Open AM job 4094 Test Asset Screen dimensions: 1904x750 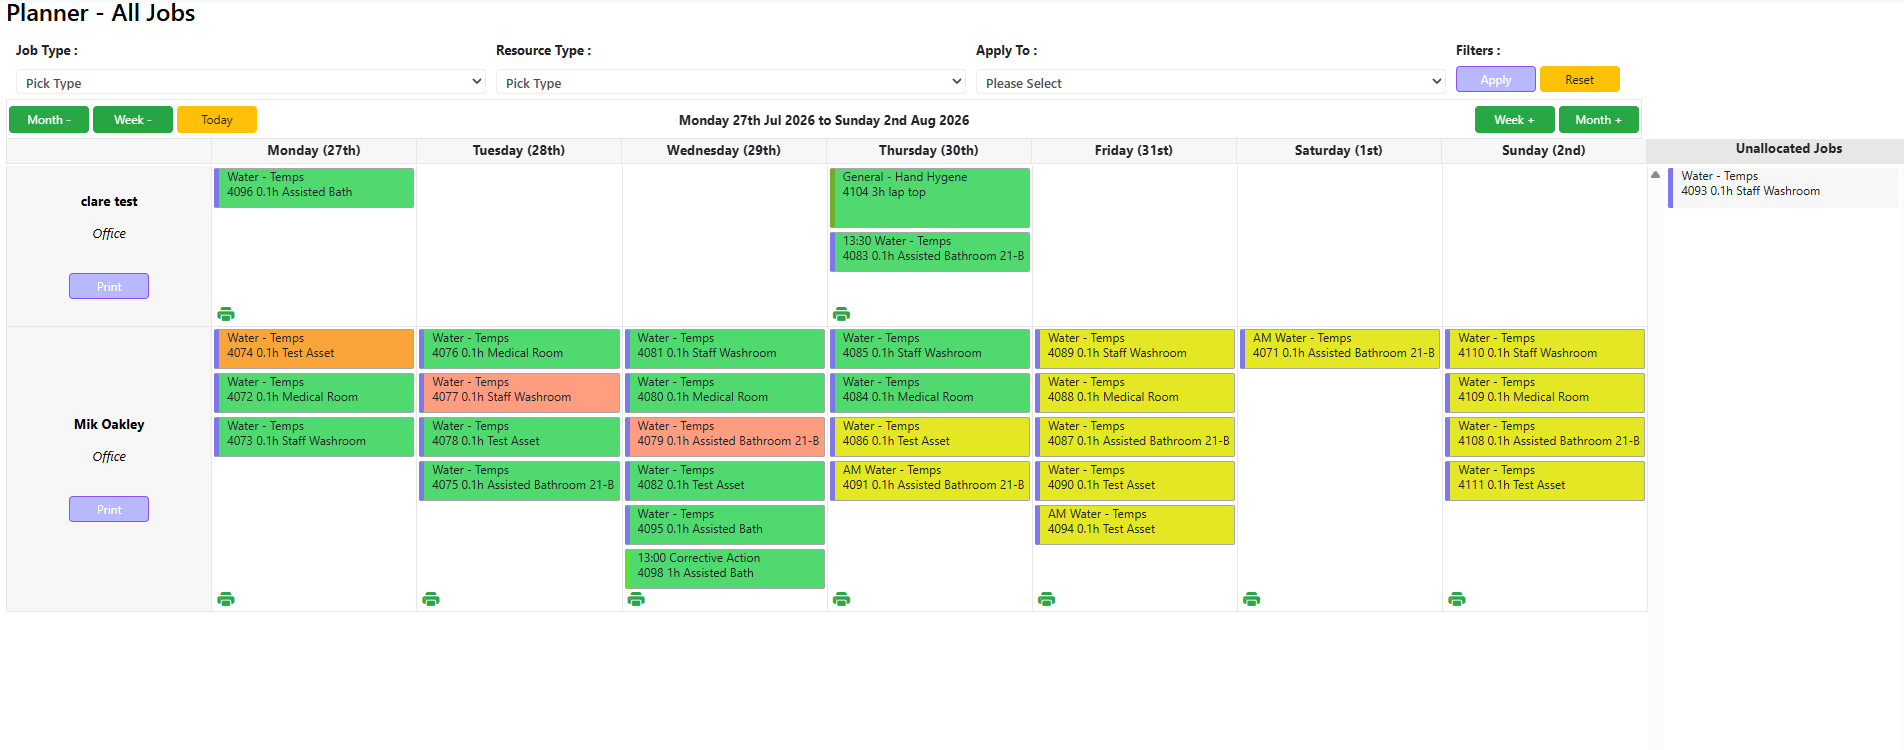1134,525
